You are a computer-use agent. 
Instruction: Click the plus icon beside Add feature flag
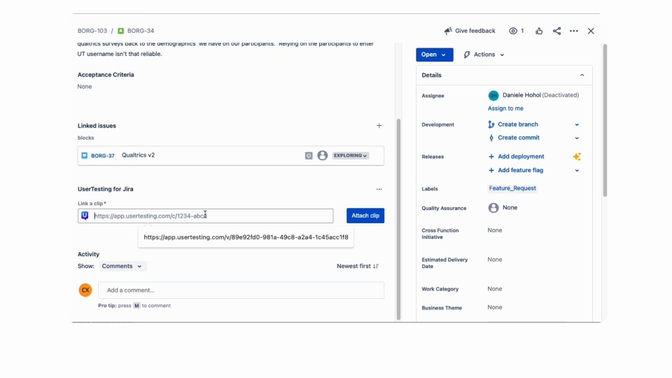click(491, 170)
